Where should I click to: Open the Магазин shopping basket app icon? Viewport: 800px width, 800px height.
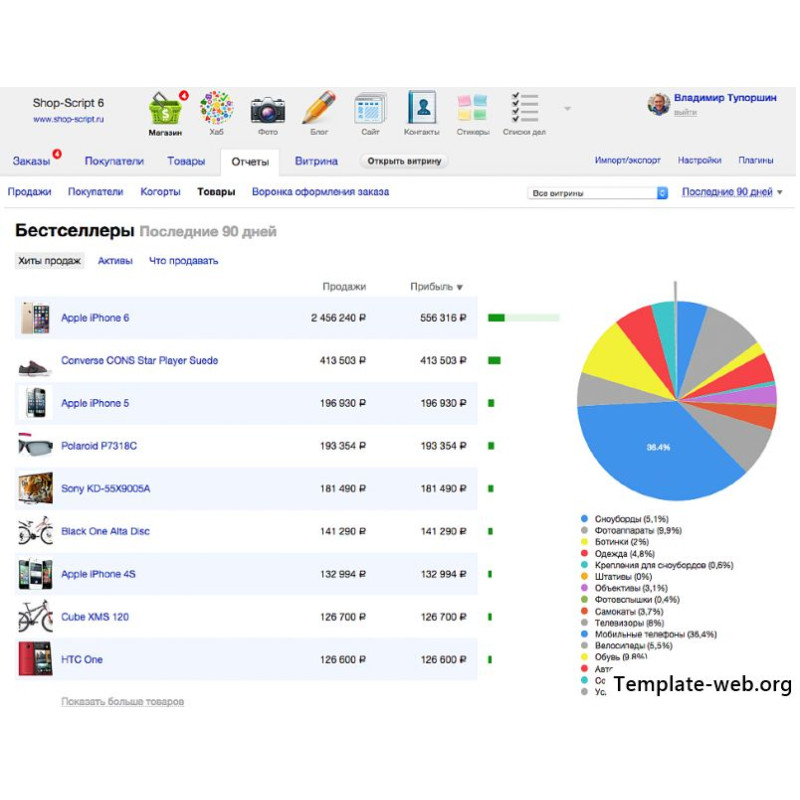click(x=166, y=110)
